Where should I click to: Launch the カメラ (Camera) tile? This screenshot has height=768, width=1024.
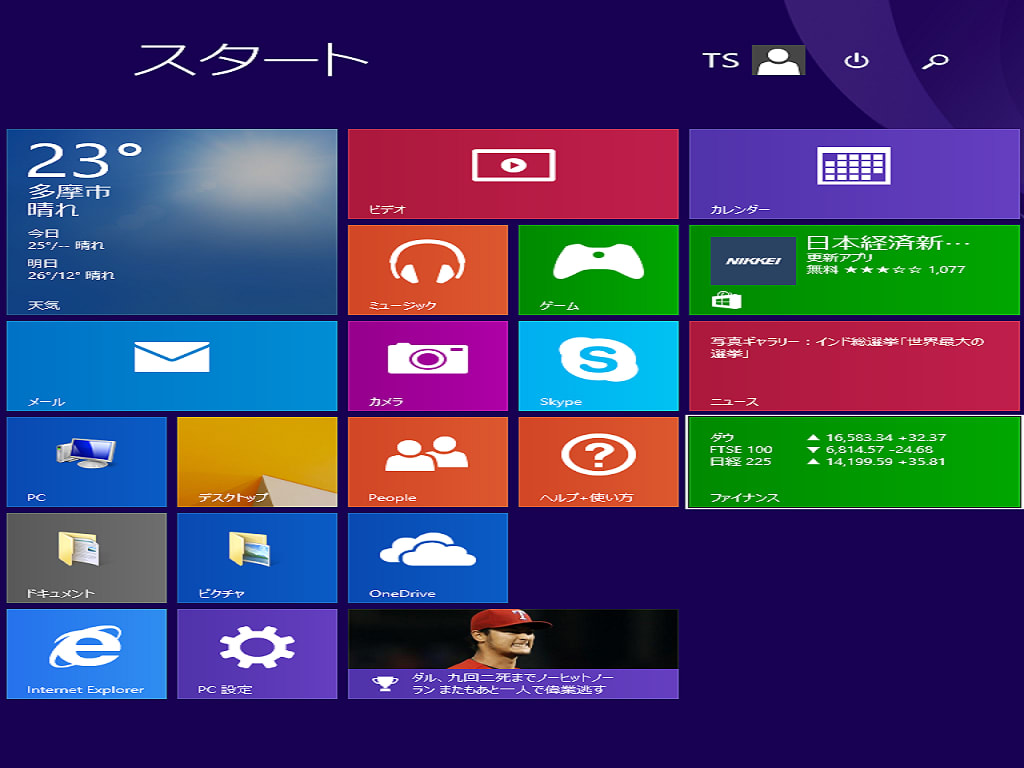pyautogui.click(x=428, y=366)
